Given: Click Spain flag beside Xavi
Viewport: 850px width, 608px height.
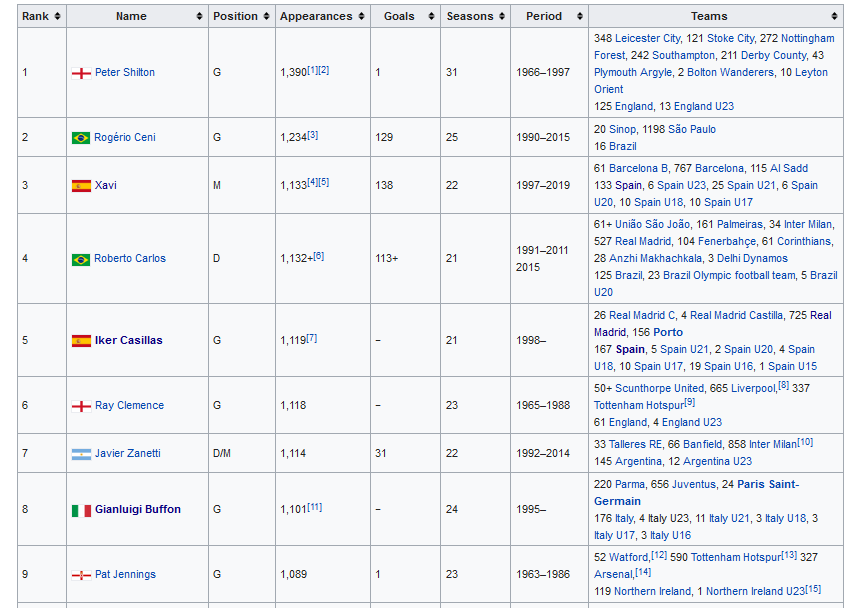Looking at the screenshot, I should [81, 186].
